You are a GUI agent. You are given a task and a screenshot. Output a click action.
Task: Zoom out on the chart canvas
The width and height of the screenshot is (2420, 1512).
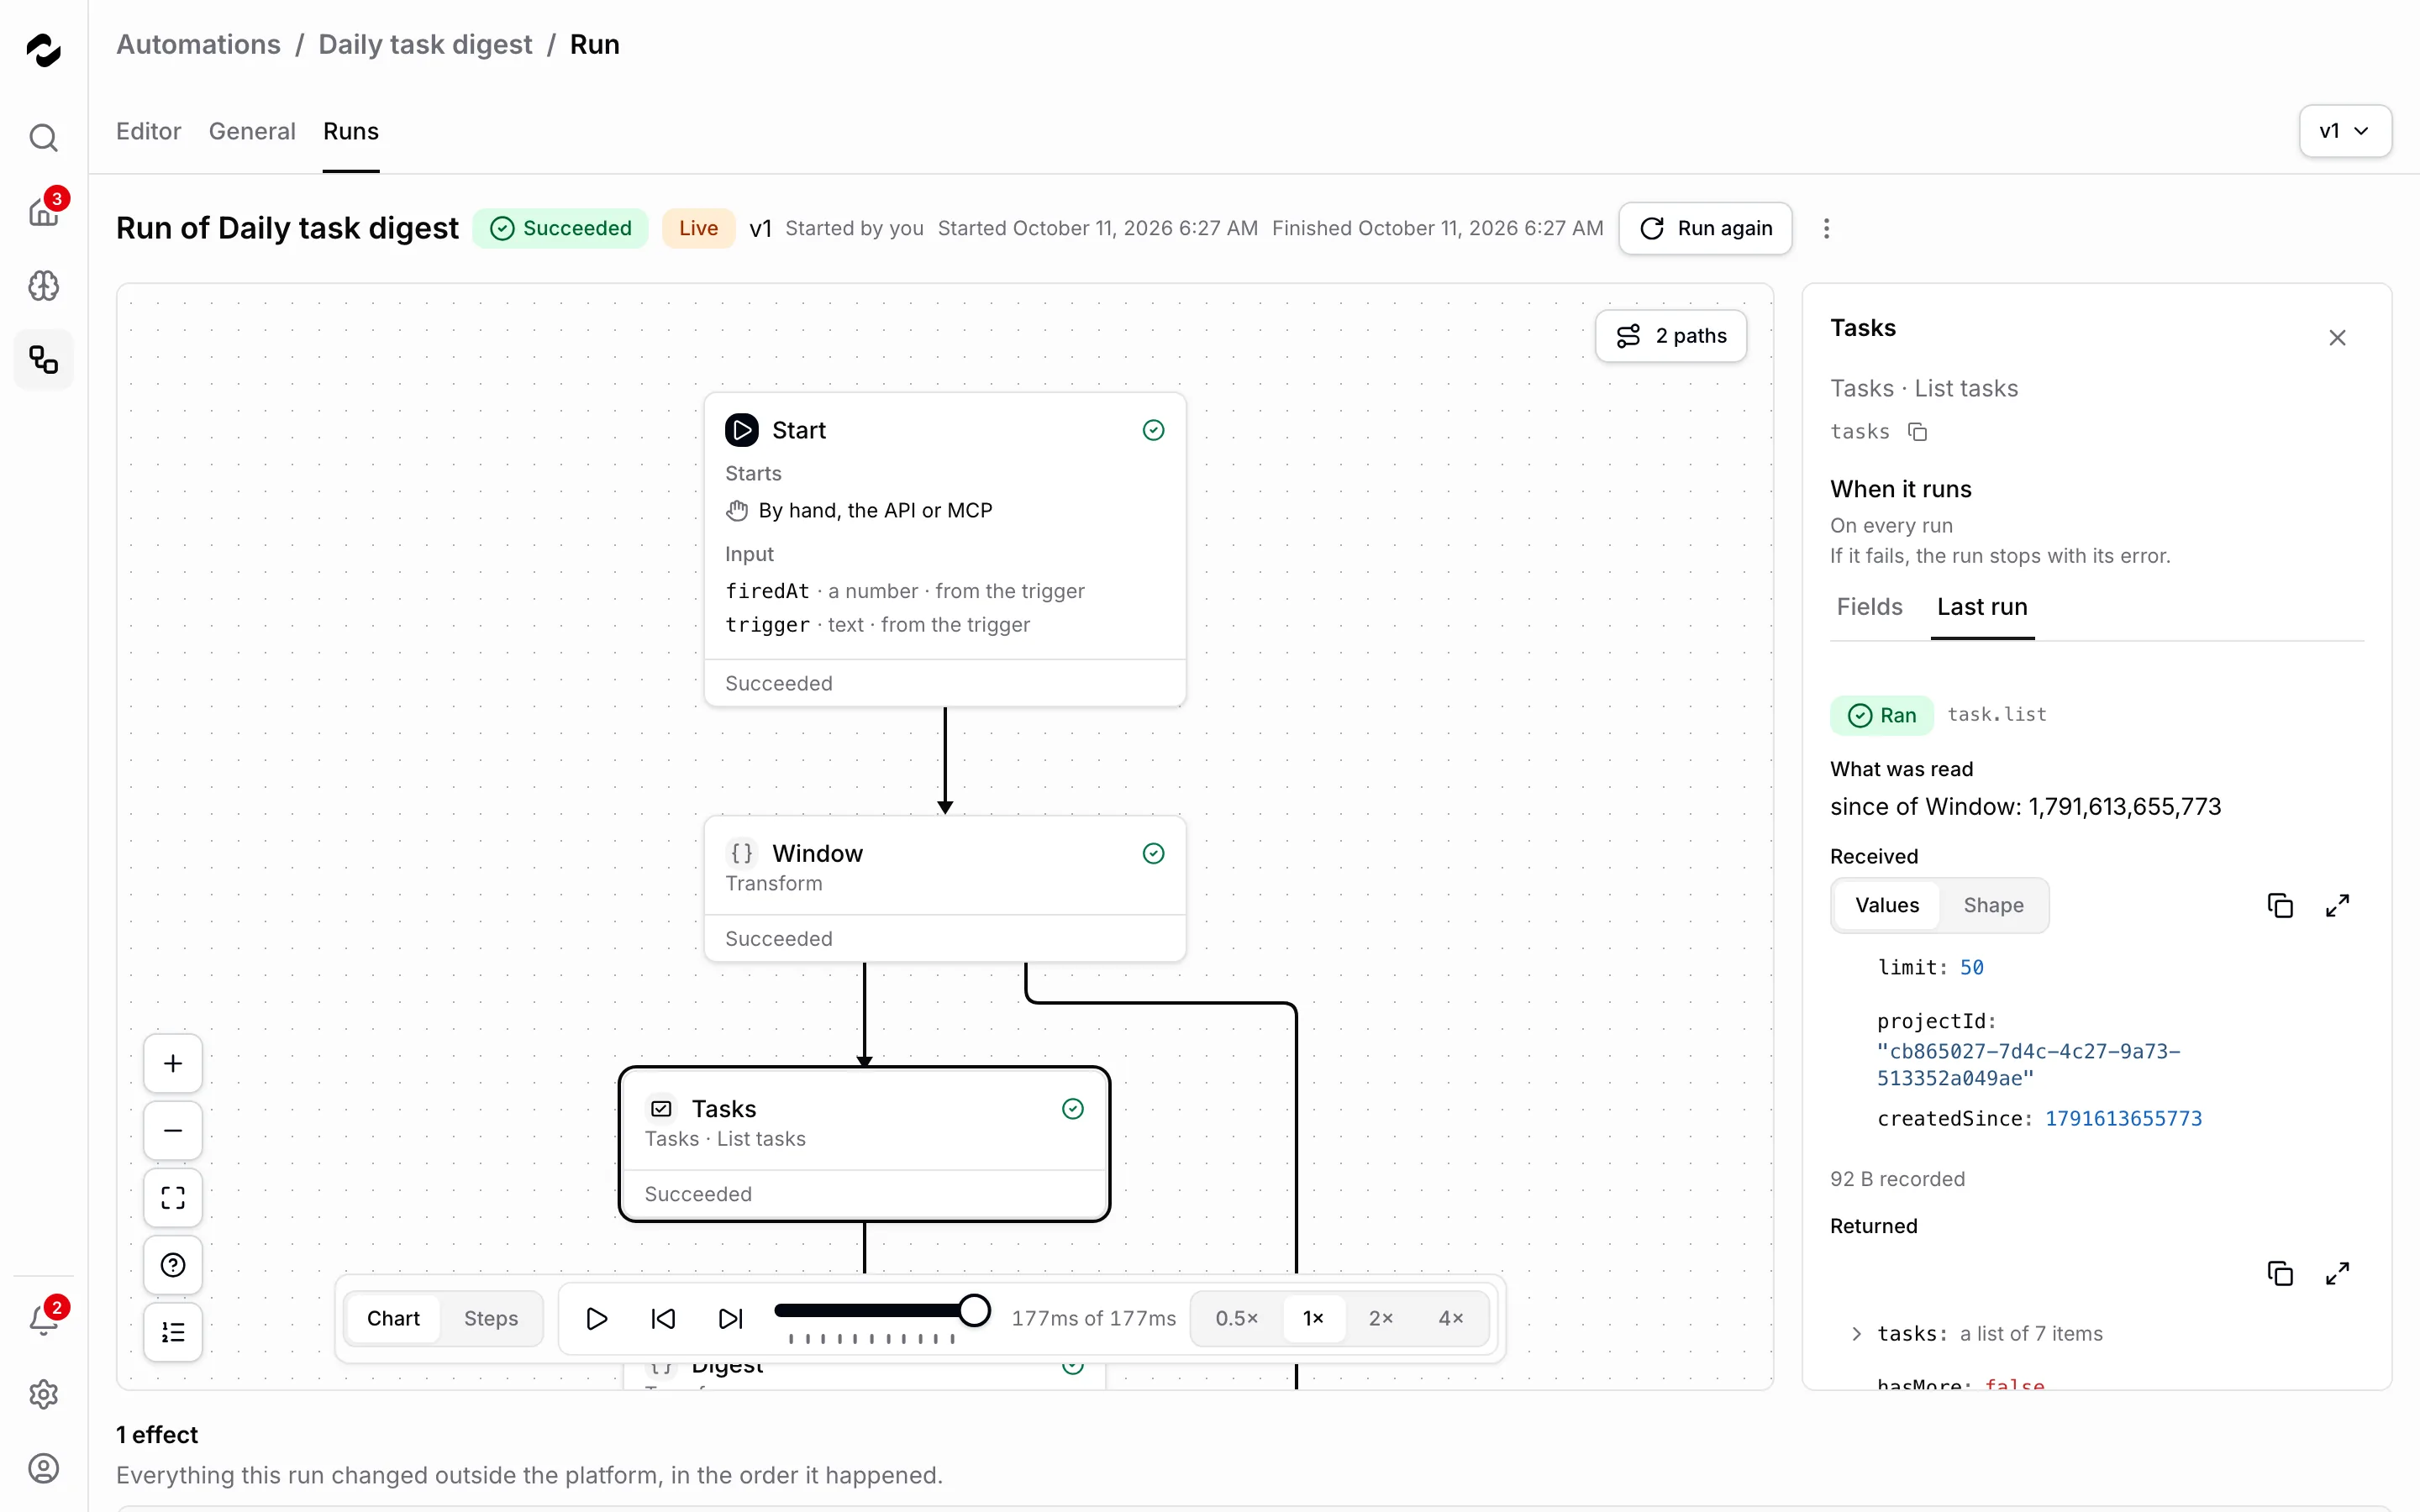tap(173, 1131)
